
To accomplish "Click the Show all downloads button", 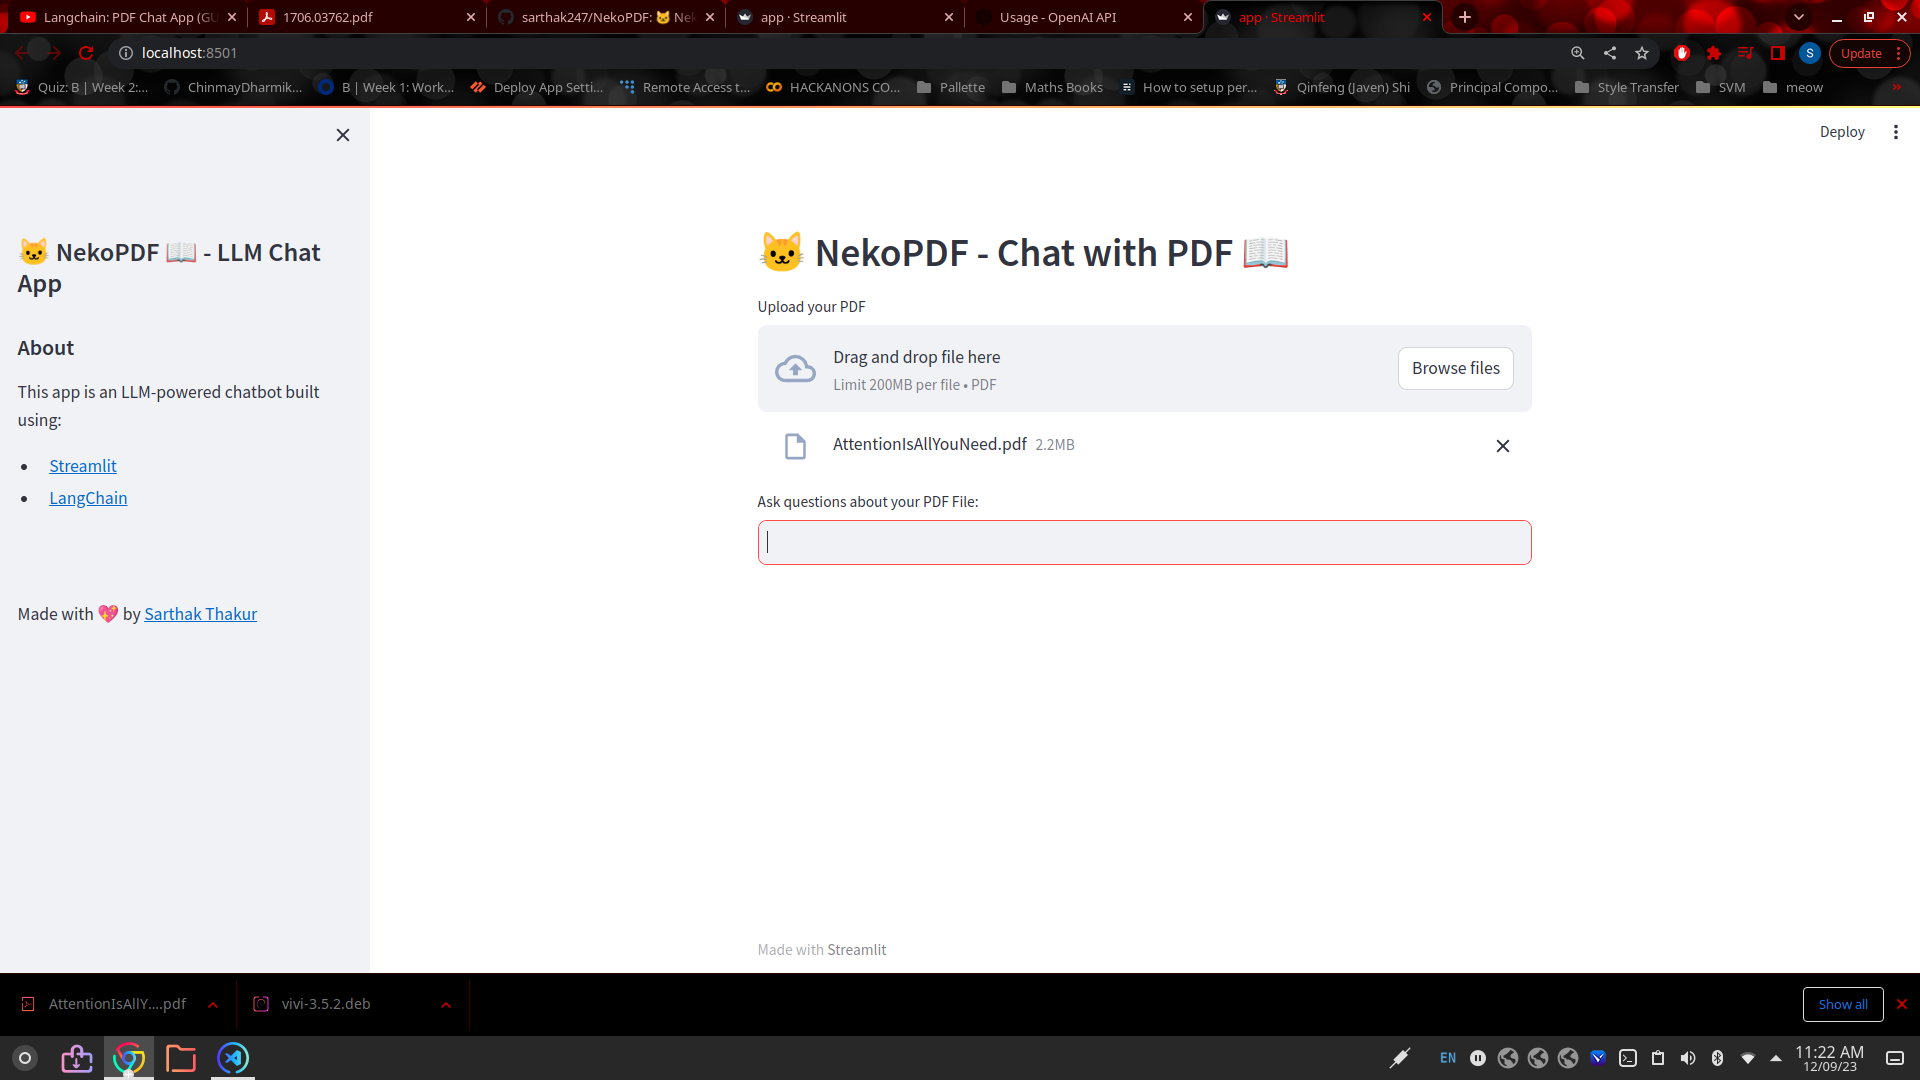I will 1843,1004.
